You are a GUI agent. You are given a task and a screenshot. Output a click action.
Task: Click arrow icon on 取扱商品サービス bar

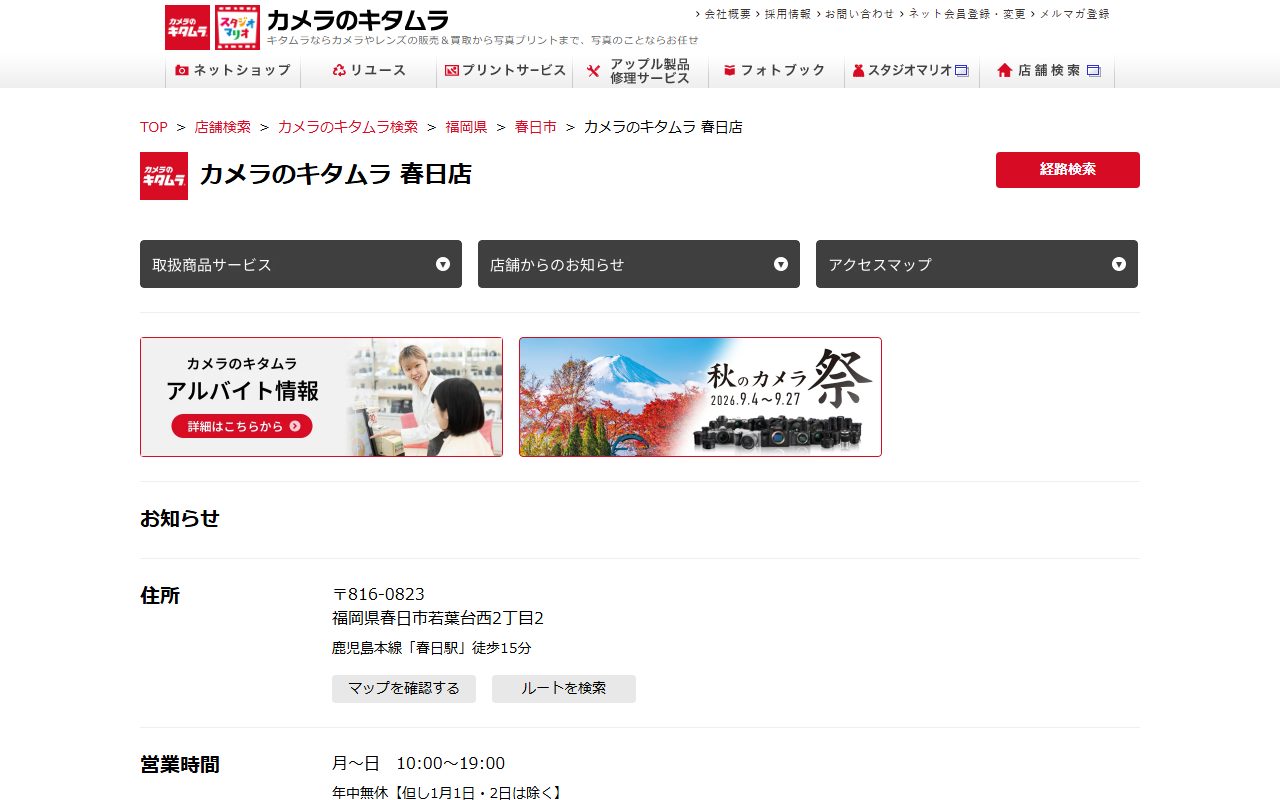click(x=443, y=264)
